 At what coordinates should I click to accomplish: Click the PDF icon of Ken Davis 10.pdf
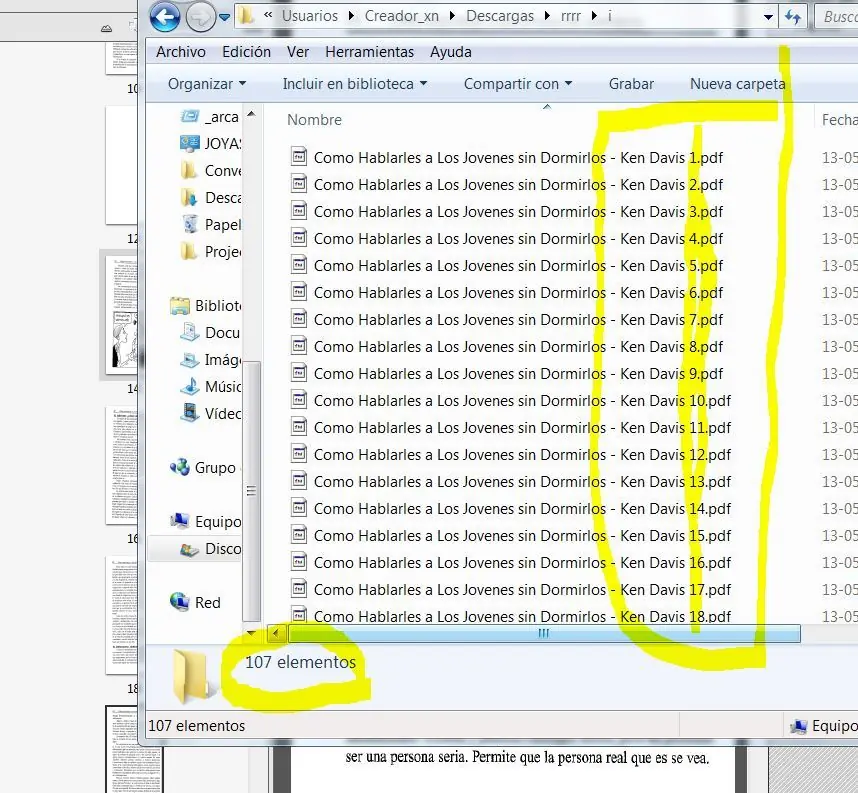tap(299, 400)
